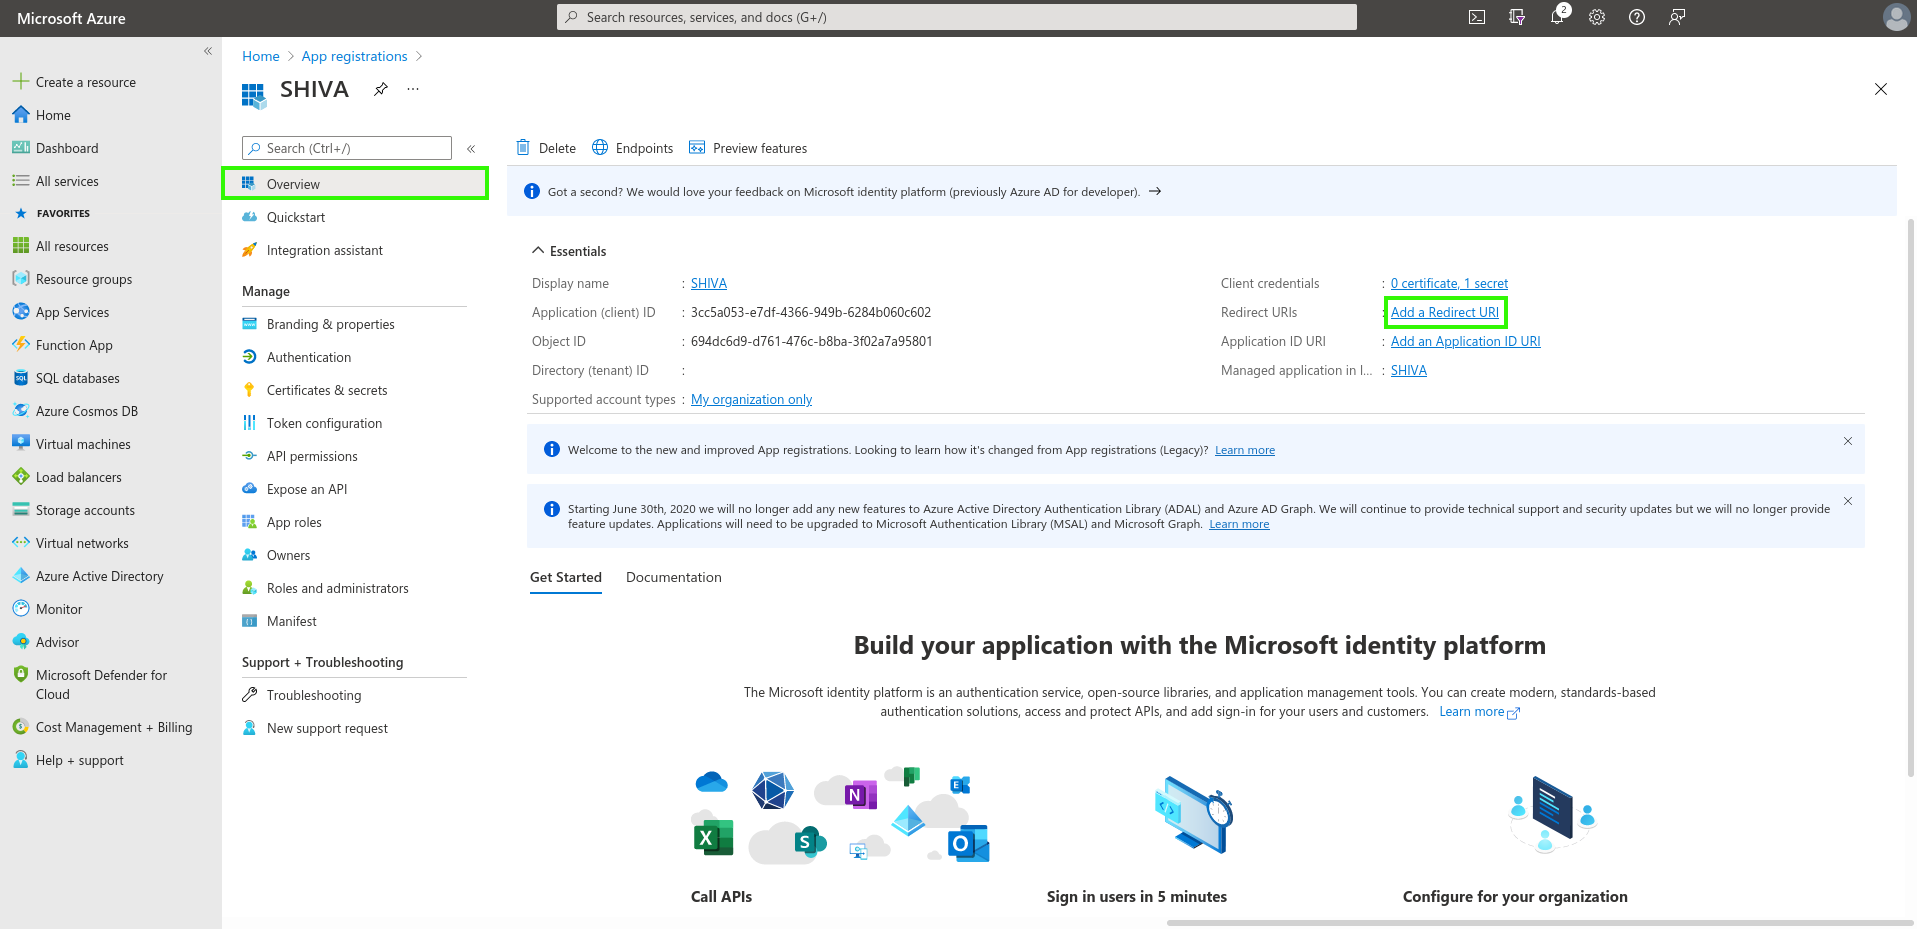Image resolution: width=1917 pixels, height=929 pixels.
Task: Open Certificates & secrets menu item
Action: coord(327,390)
